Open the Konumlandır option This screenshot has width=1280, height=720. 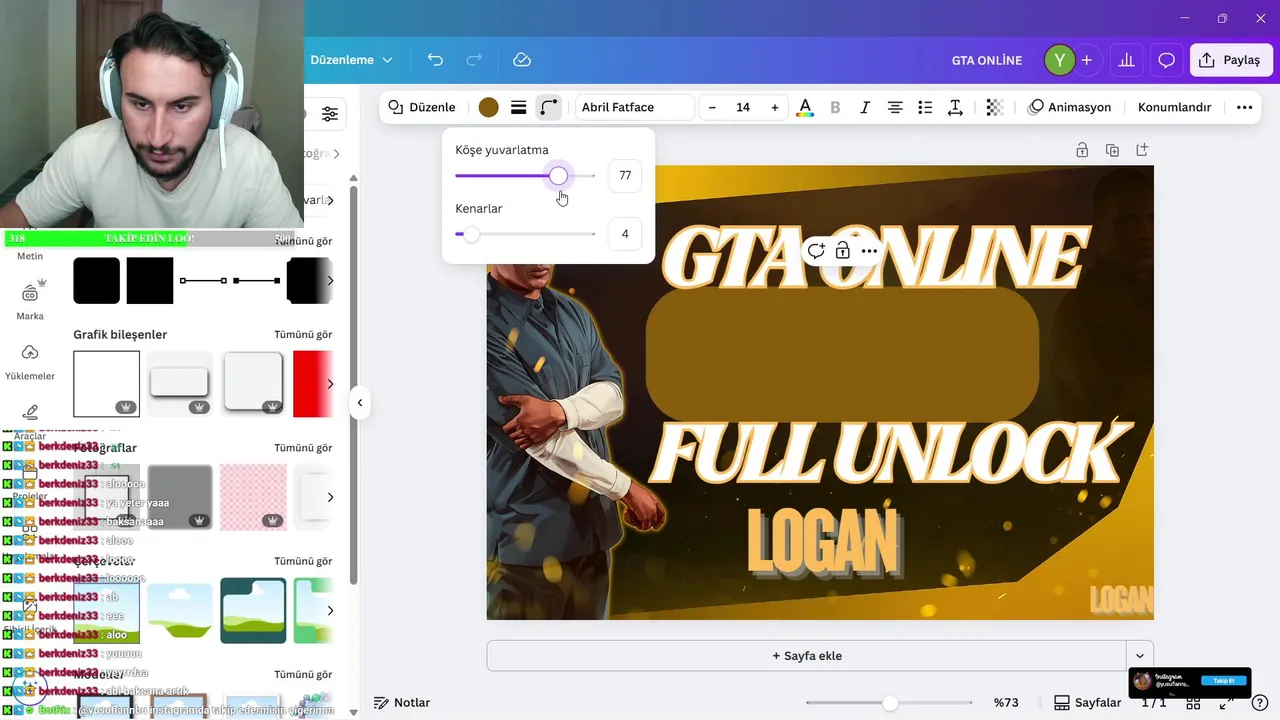[1174, 107]
